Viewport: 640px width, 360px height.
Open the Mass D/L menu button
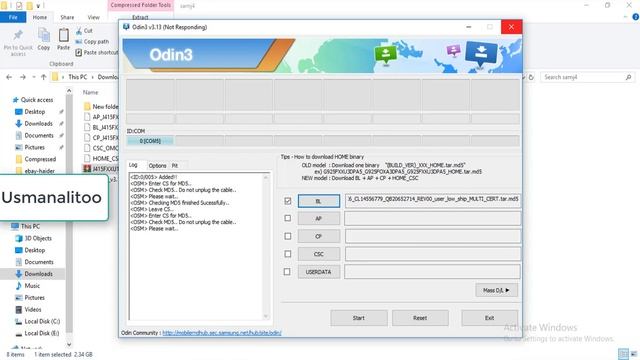click(496, 290)
